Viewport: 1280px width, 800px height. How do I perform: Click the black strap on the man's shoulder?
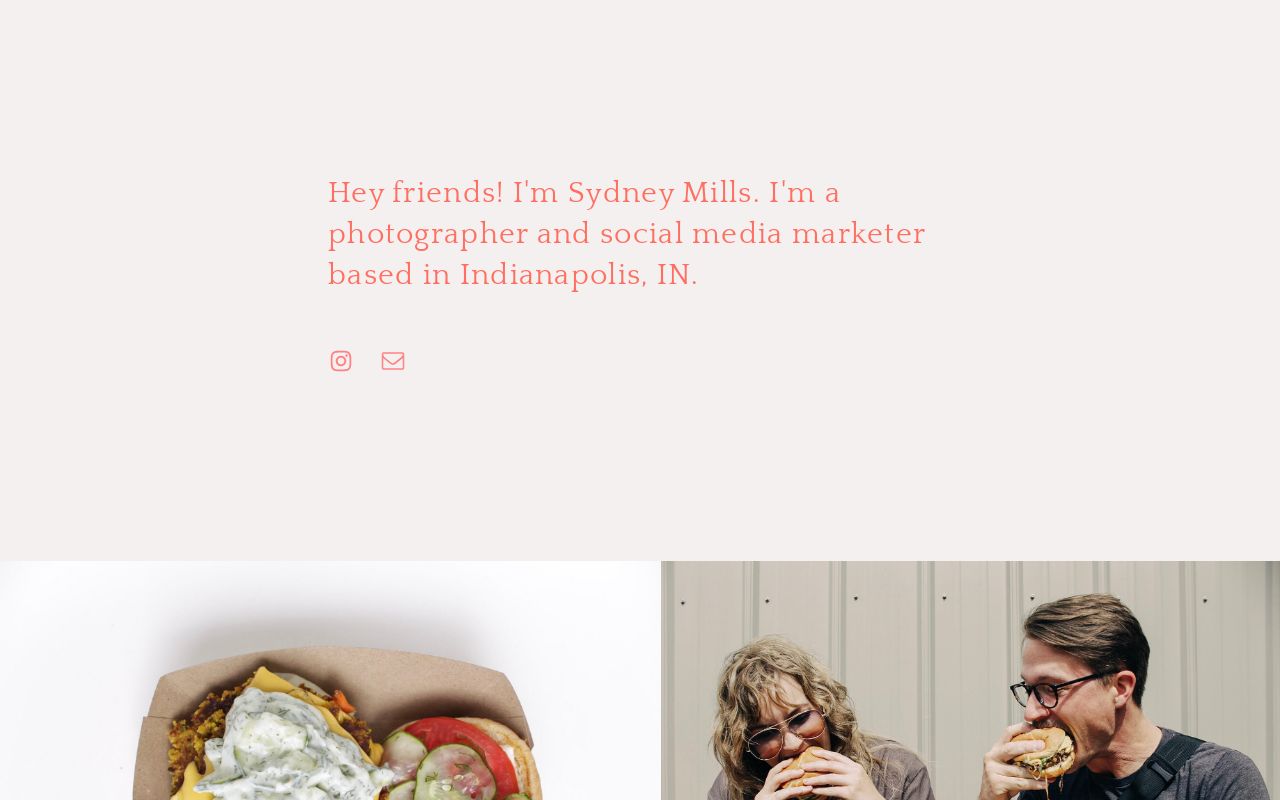1170,765
